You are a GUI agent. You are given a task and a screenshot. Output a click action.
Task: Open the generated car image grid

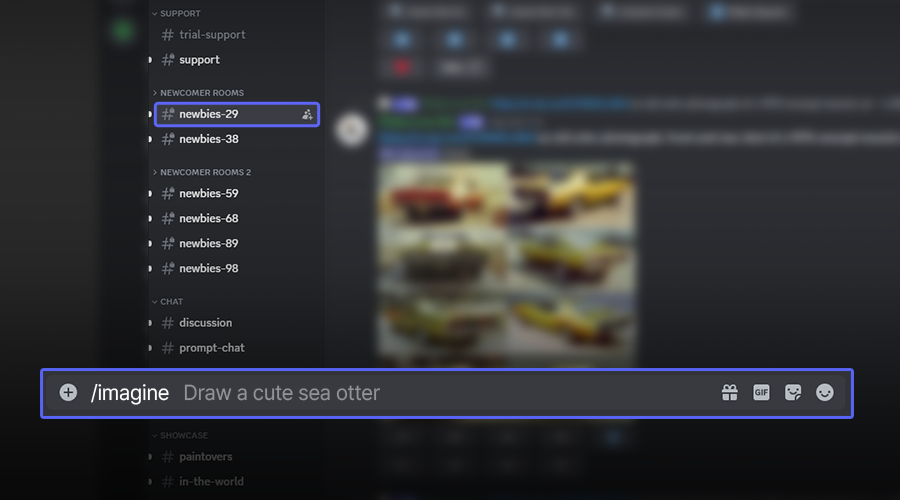pos(507,264)
